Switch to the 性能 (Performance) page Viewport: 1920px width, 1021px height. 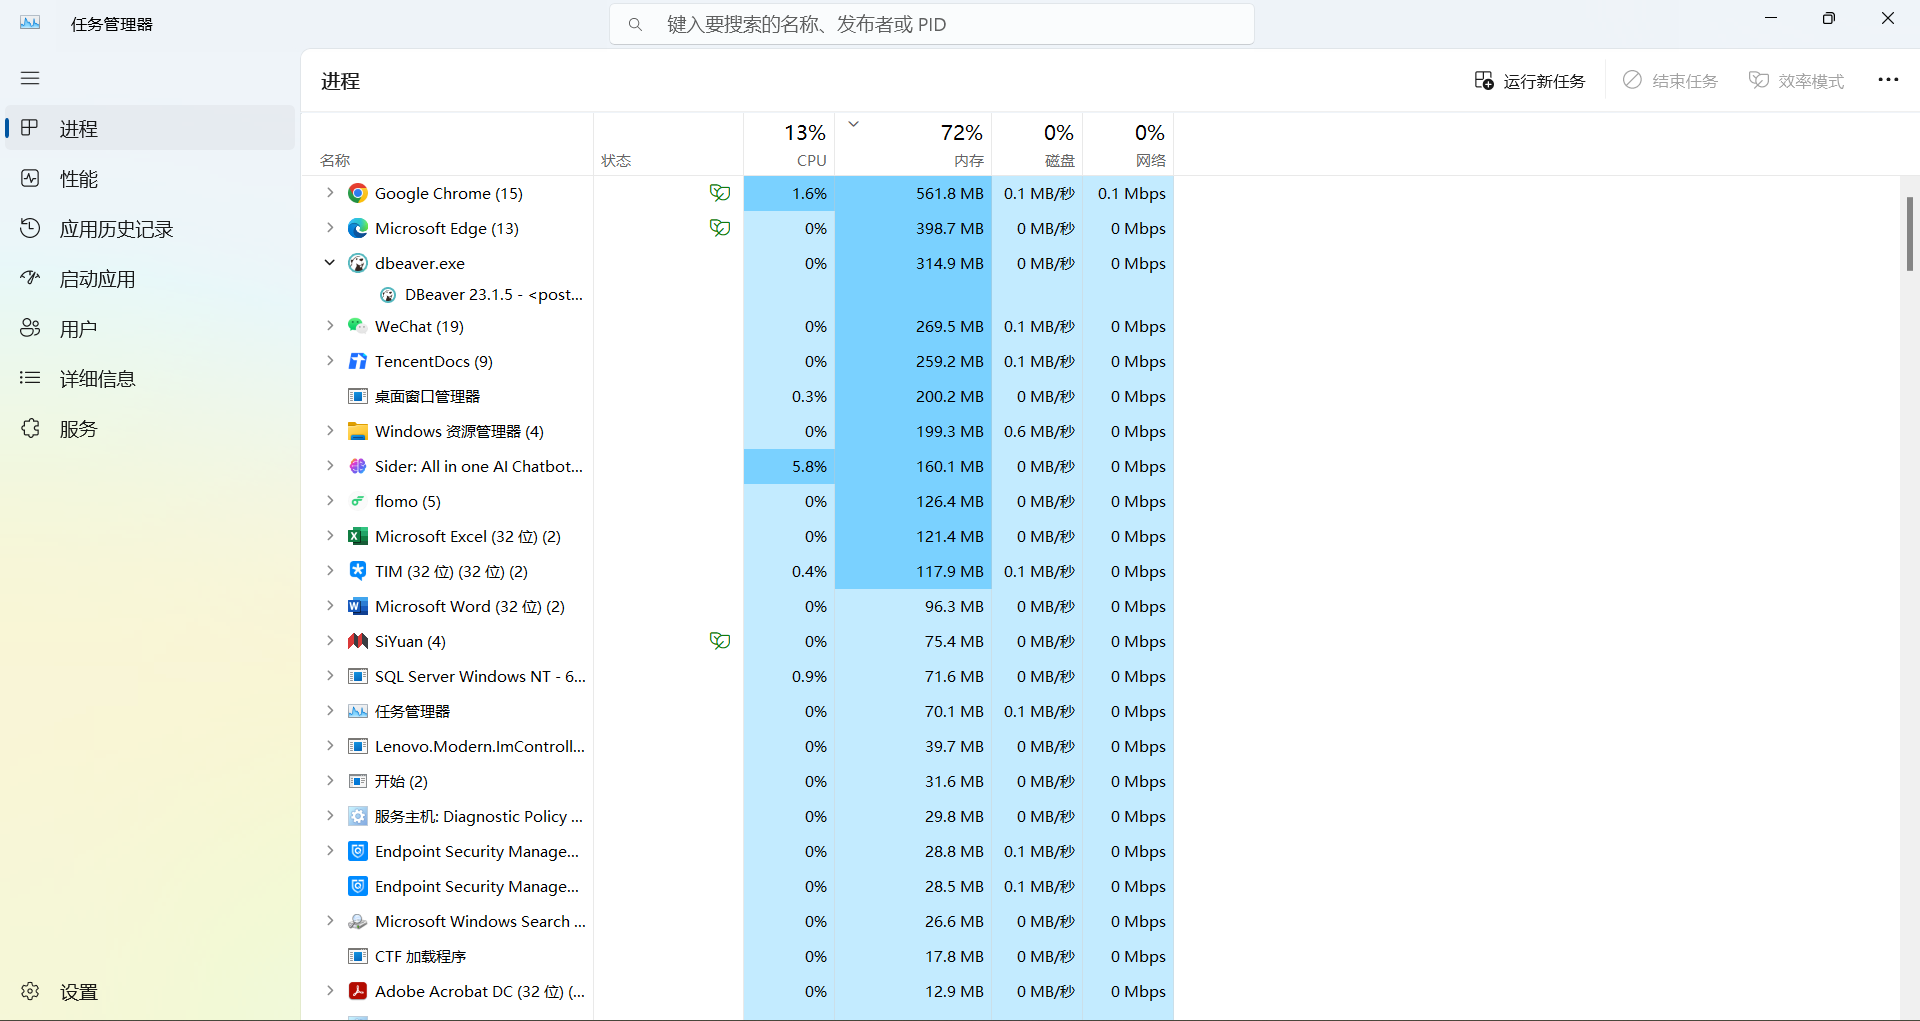pyautogui.click(x=150, y=178)
